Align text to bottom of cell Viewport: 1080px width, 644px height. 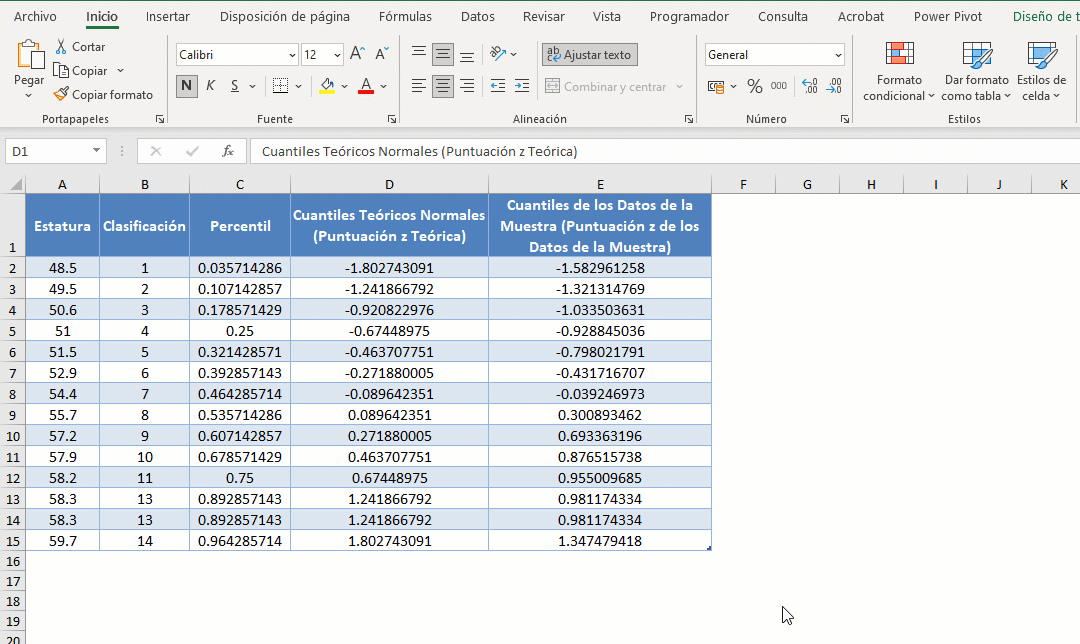pos(467,54)
